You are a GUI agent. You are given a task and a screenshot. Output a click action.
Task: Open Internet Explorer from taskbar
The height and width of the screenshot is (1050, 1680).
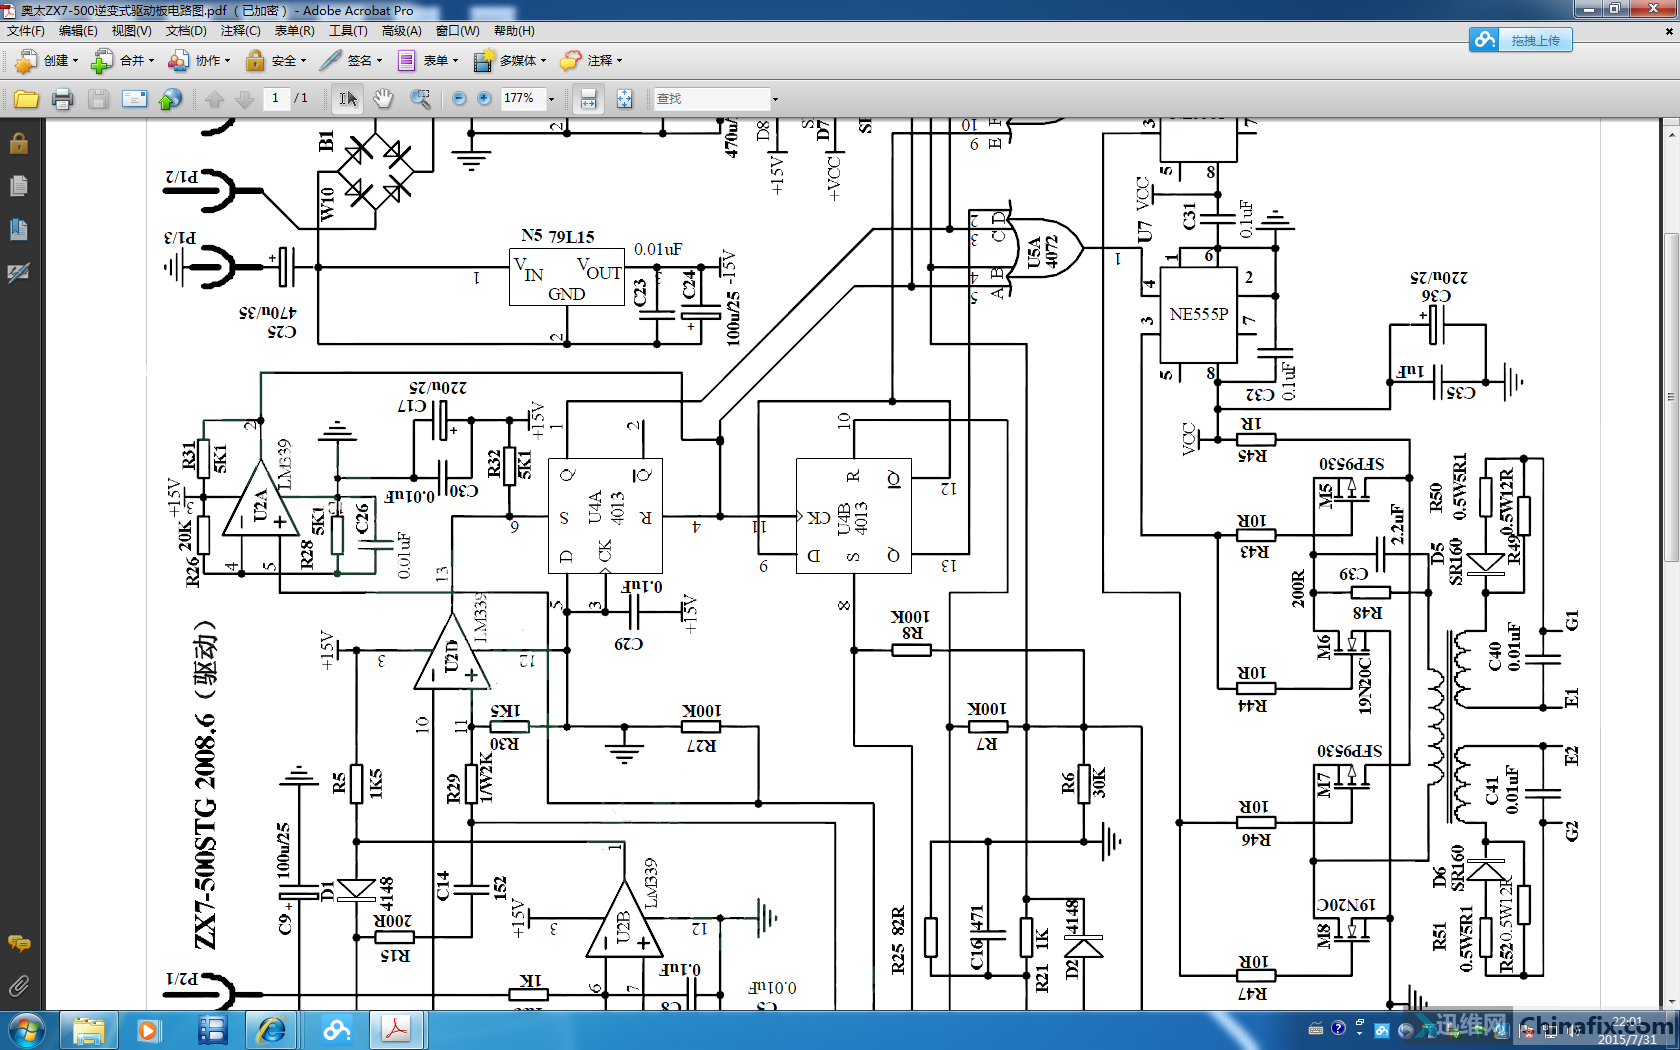271,1030
